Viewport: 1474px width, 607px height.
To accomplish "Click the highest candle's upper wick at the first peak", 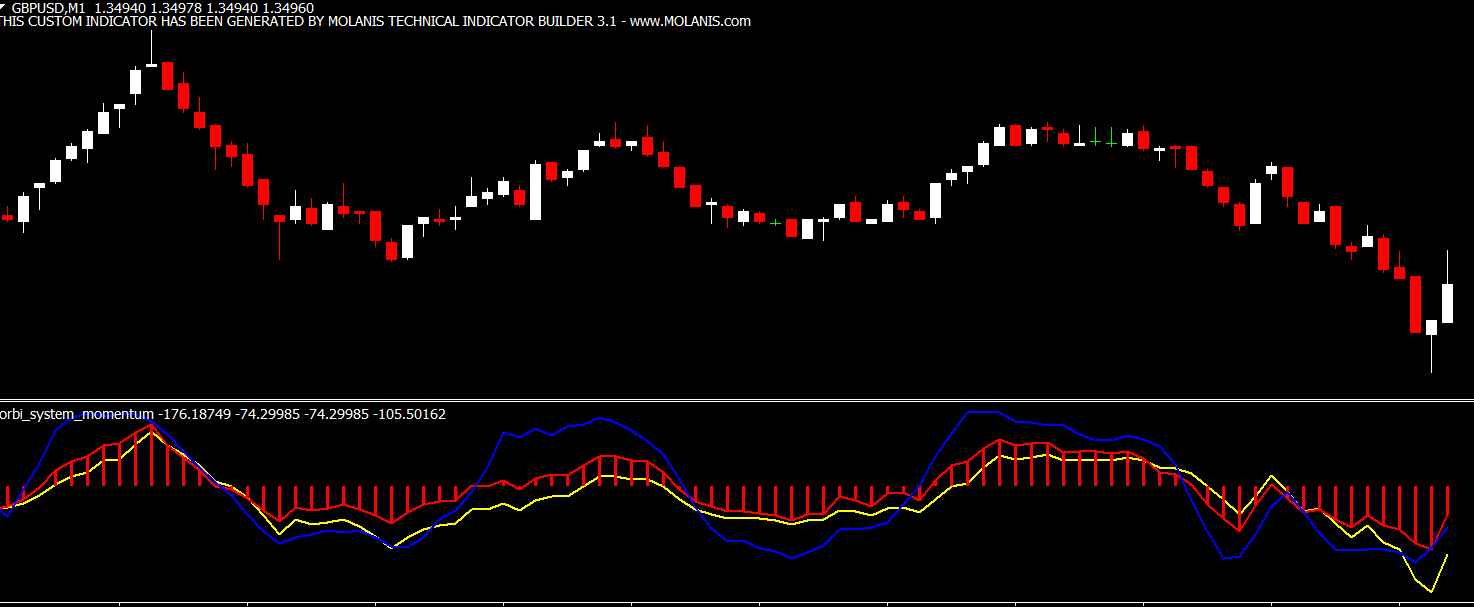I will coord(152,45).
